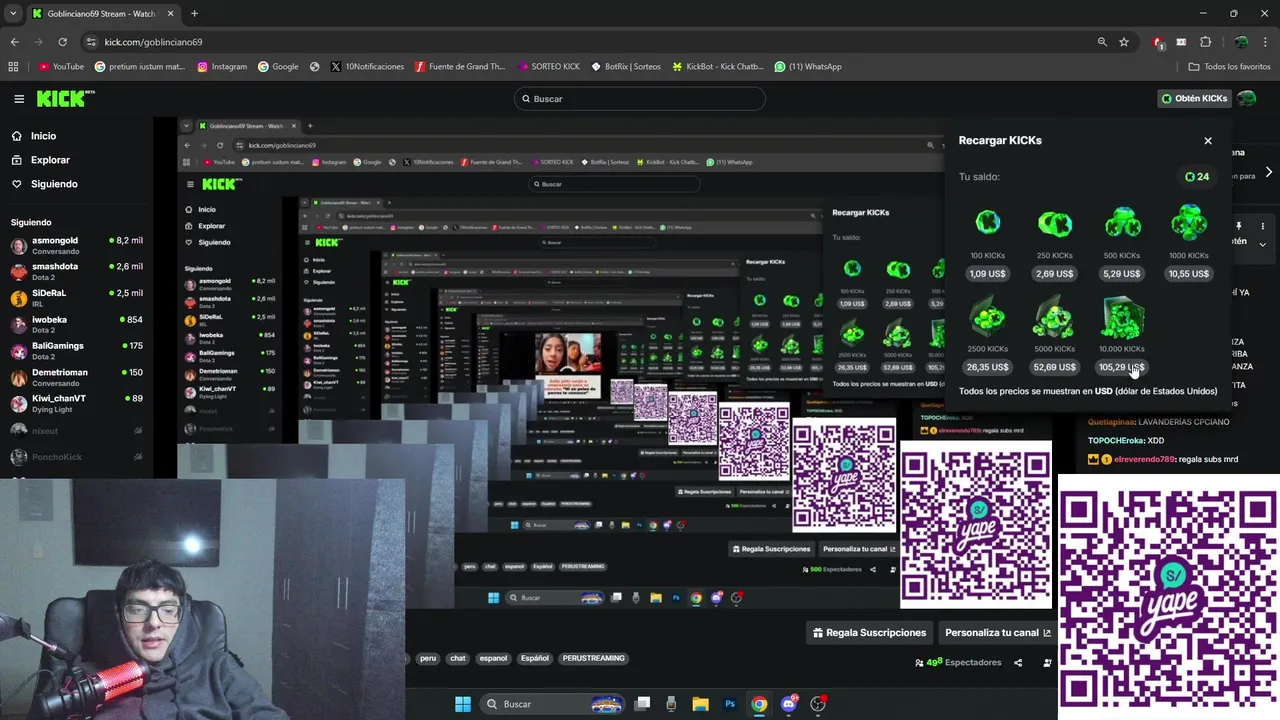Buy 1000 KICKs for 10,55 US$

(1189, 274)
